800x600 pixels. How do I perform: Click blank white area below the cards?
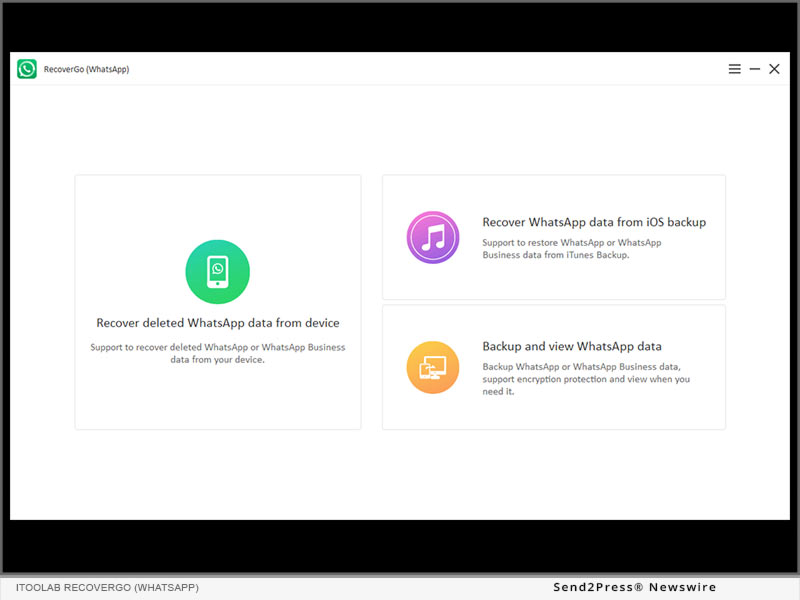click(400, 475)
